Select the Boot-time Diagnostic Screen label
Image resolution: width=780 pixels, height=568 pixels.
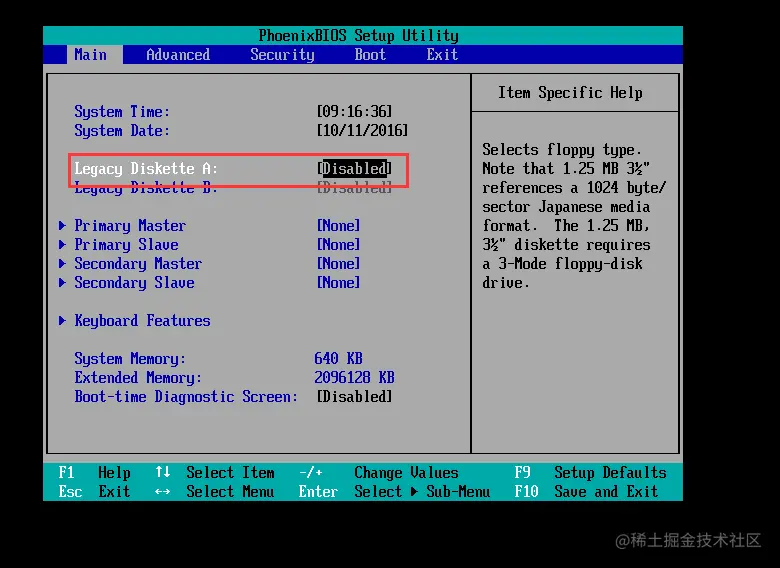tap(186, 397)
